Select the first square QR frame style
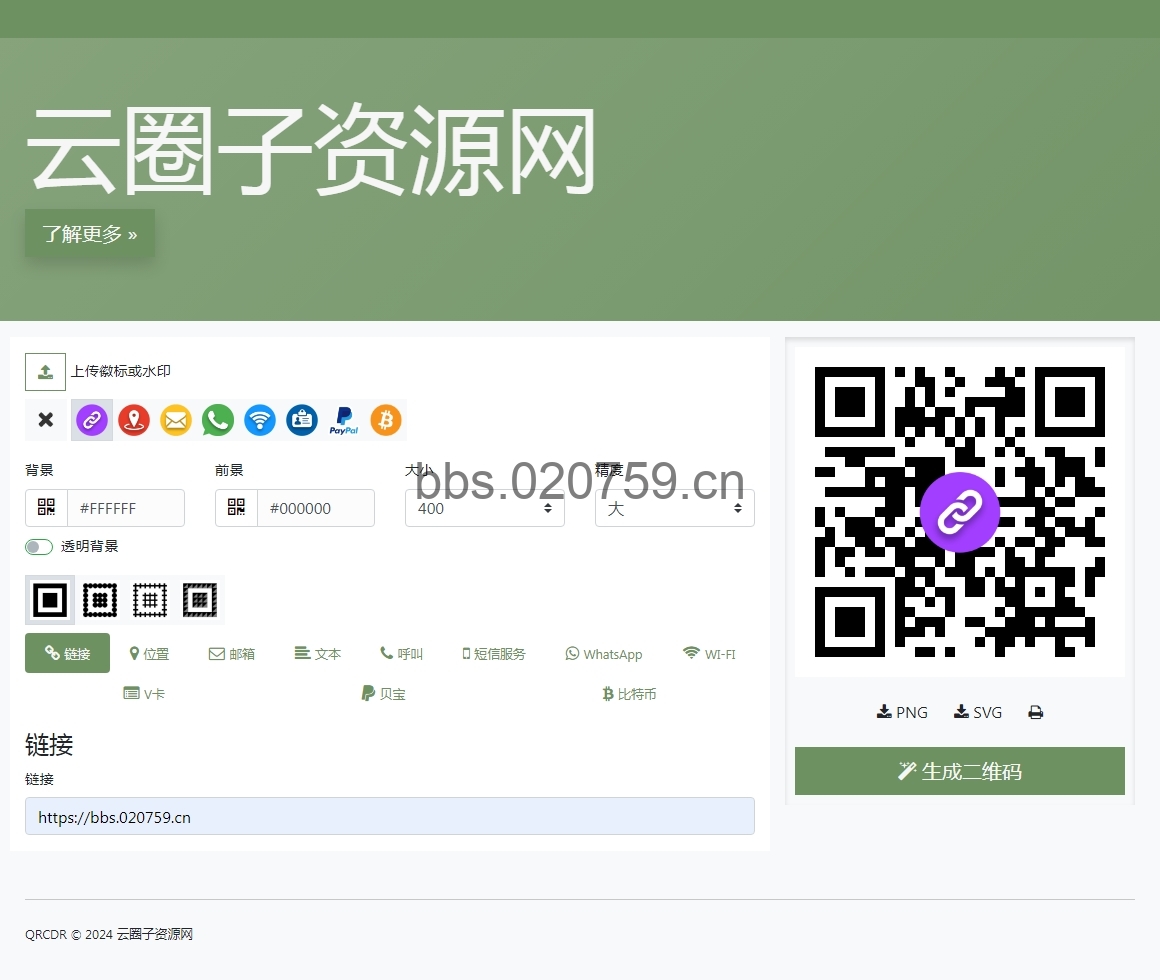The height and width of the screenshot is (980, 1160). (x=50, y=600)
